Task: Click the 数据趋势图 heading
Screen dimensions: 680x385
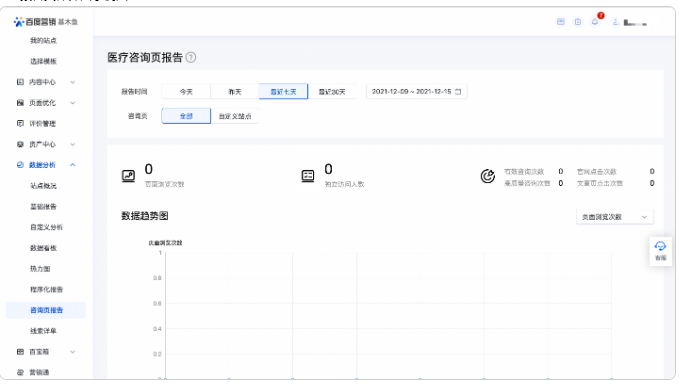Action: (x=144, y=216)
